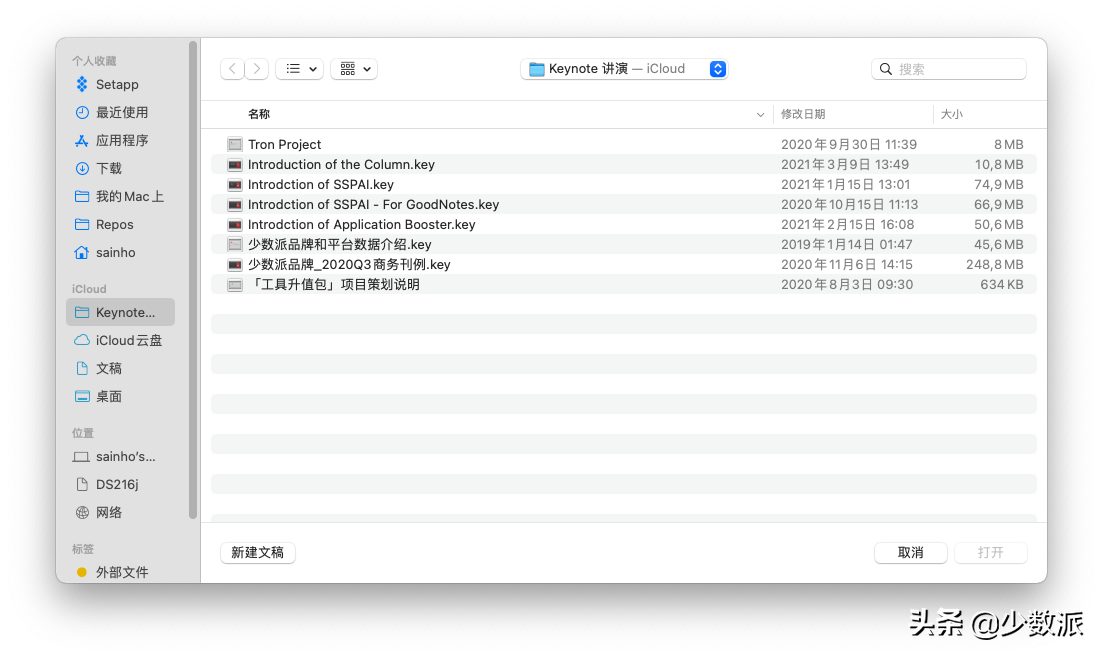Click the 取消 cancel button
This screenshot has height=657, width=1103.
click(910, 553)
